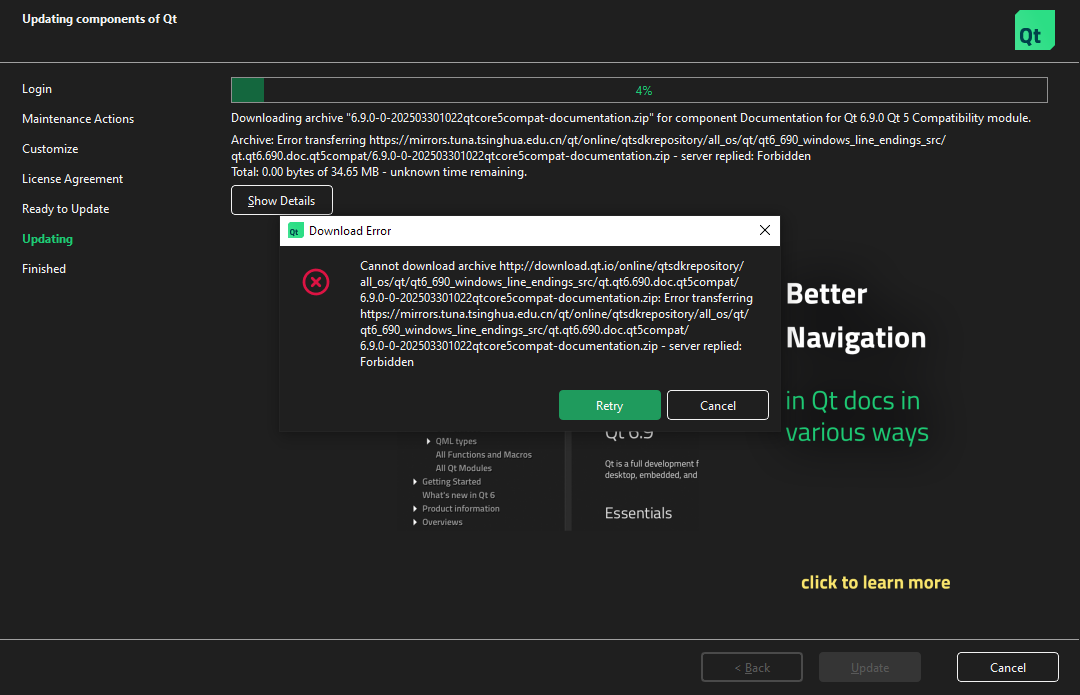Select the Updating step
The height and width of the screenshot is (695, 1080).
48,238
